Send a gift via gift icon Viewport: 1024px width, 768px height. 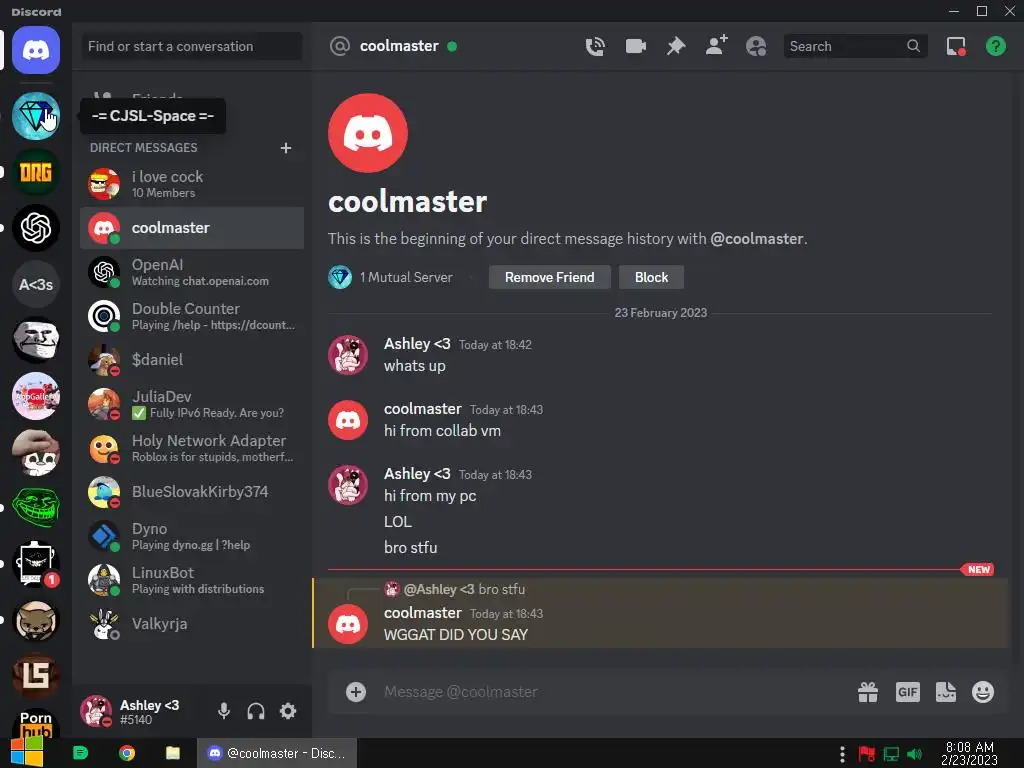coord(868,692)
